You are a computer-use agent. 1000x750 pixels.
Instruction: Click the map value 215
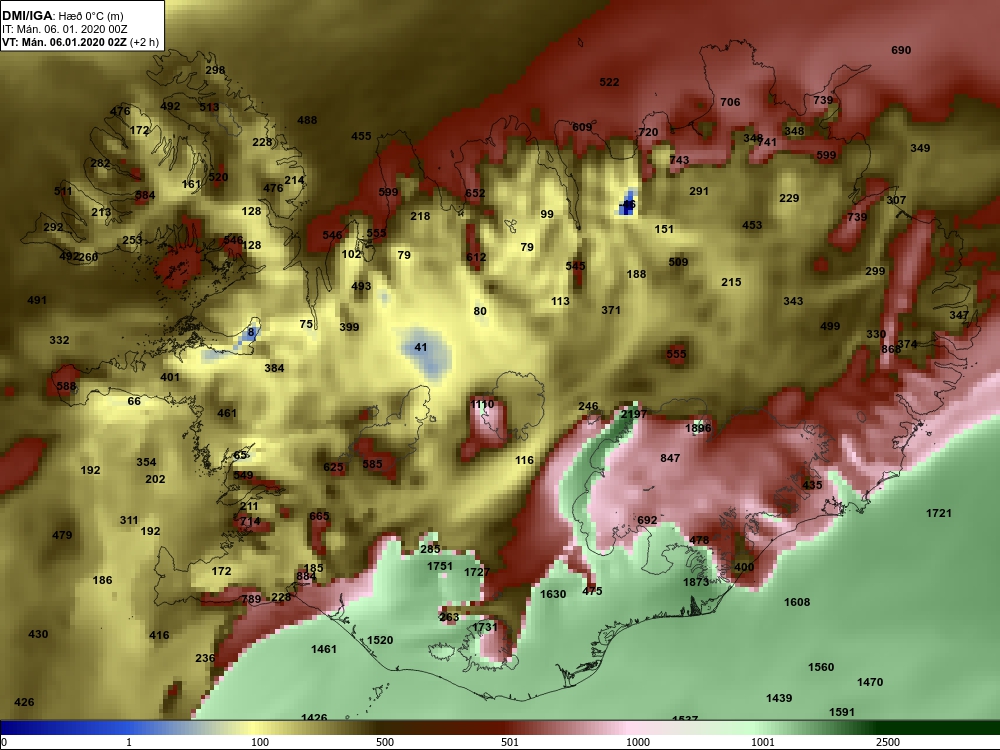731,282
